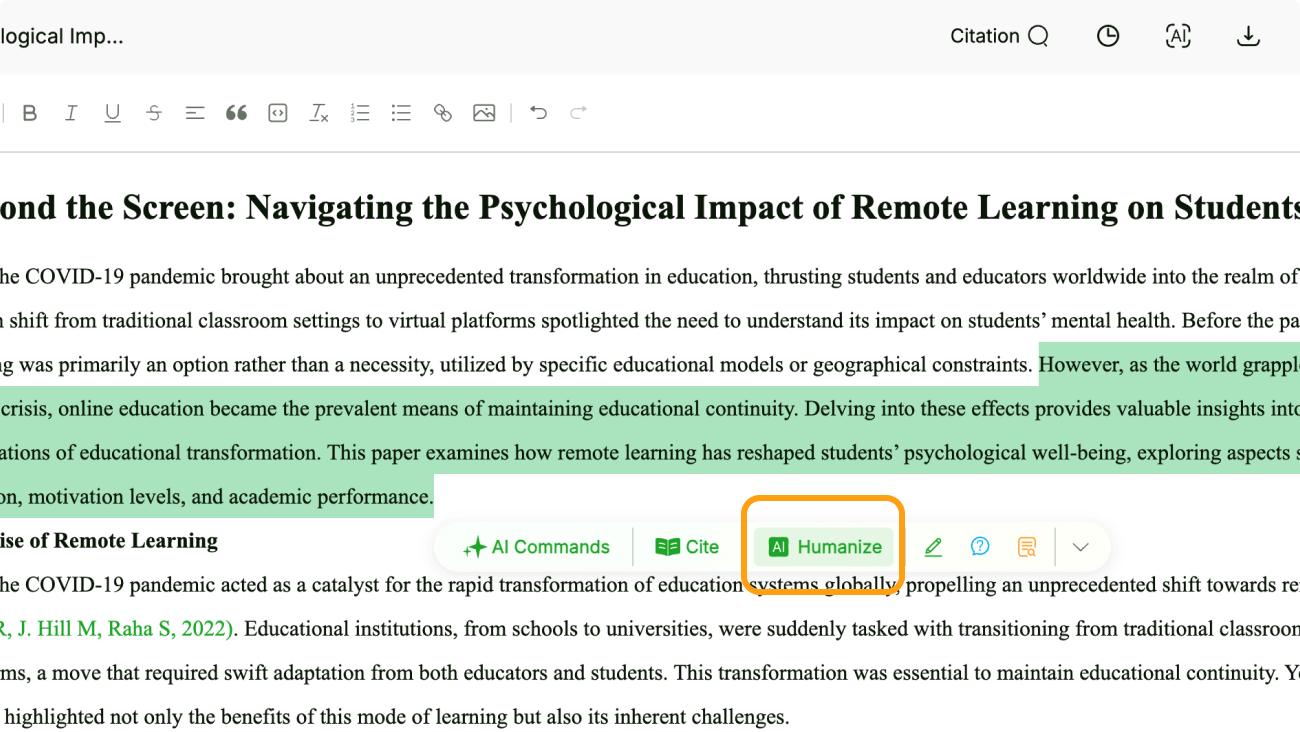Download the document
1300x732 pixels.
(x=1248, y=36)
